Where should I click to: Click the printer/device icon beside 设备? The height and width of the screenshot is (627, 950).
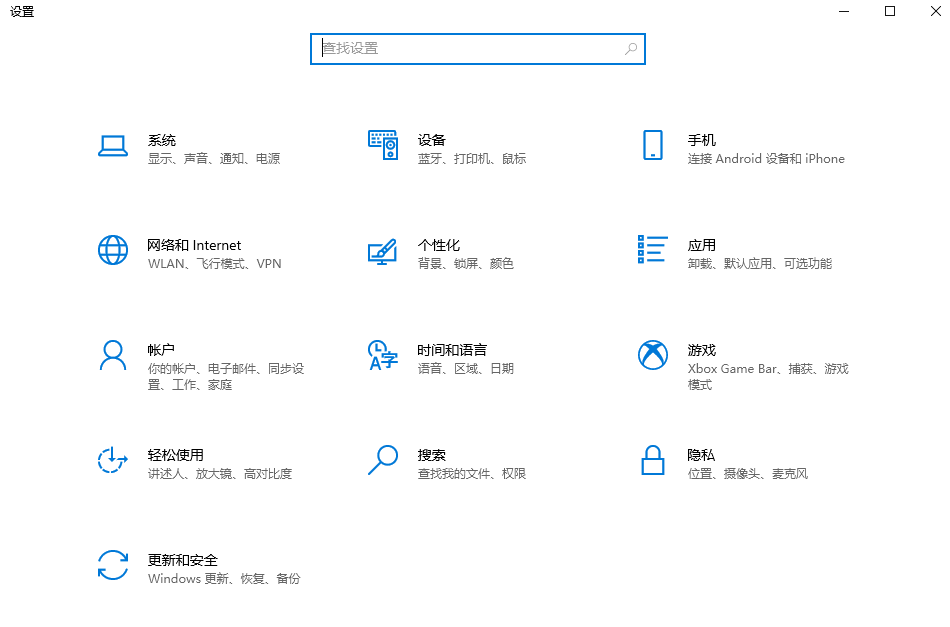(x=383, y=145)
